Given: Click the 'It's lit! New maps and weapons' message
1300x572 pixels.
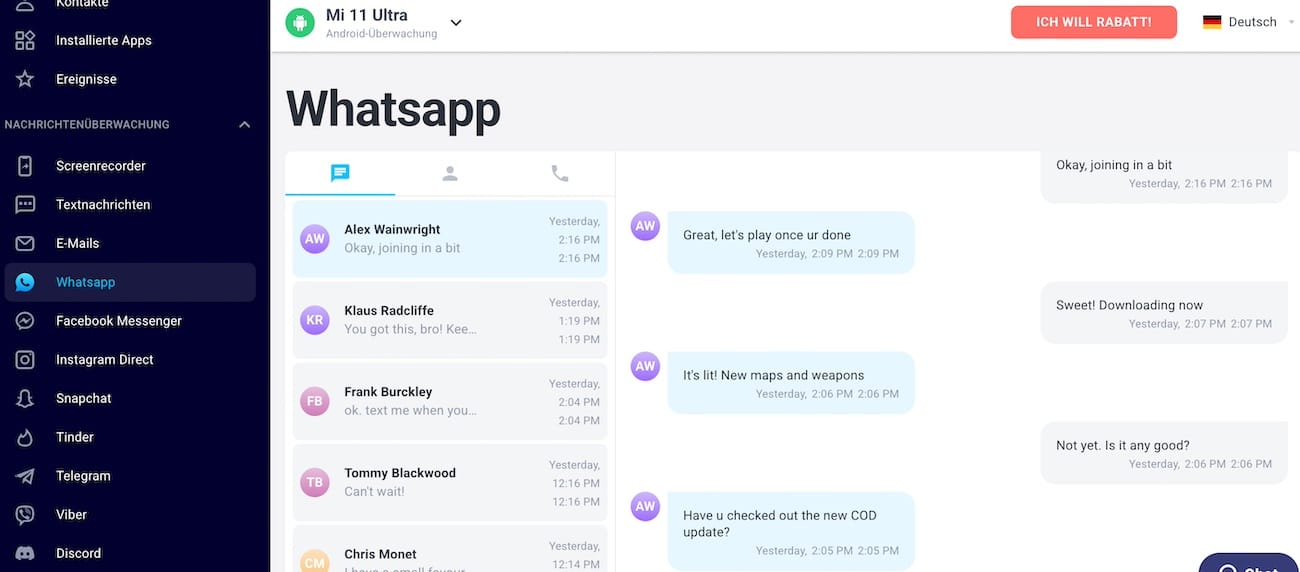Looking at the screenshot, I should click(x=791, y=383).
